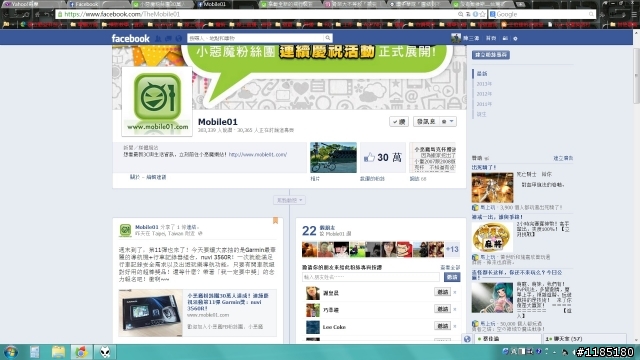Open Garmin nuvi 3560R article link
Screen dimensions: 640x360
(228, 302)
